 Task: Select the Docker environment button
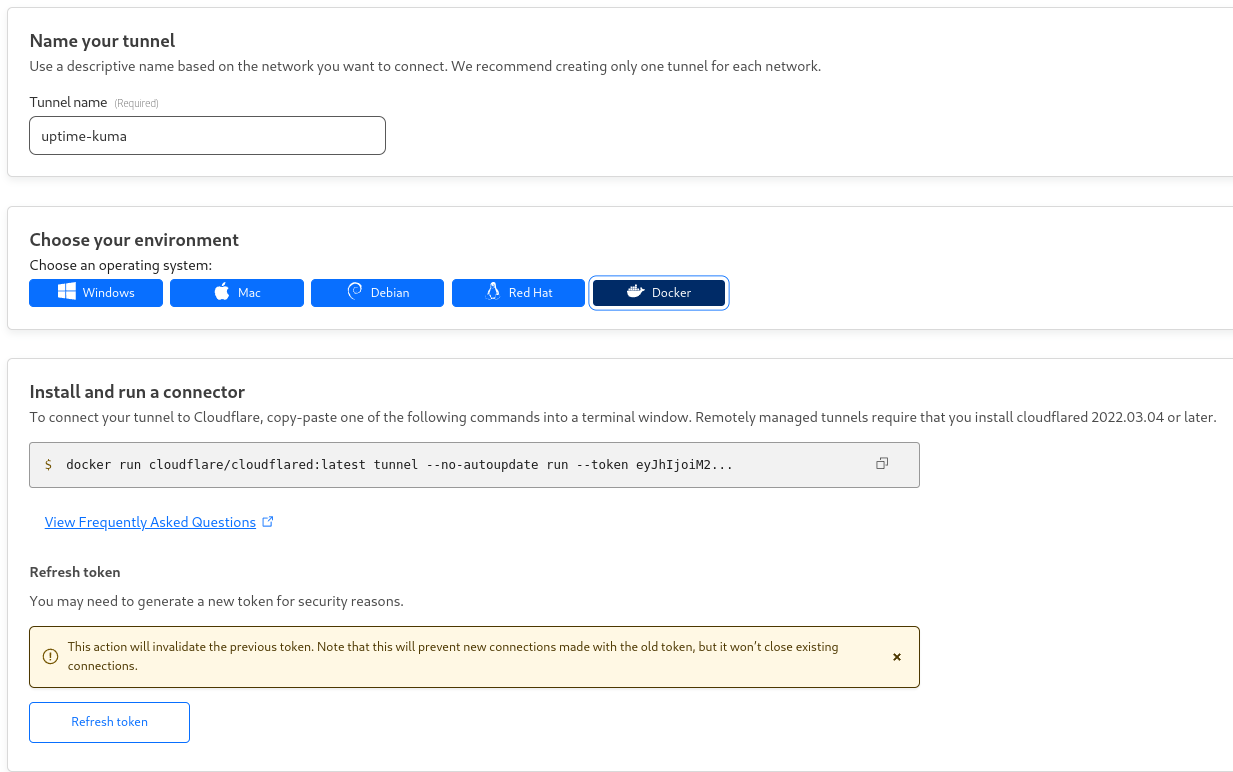pyautogui.click(x=659, y=293)
